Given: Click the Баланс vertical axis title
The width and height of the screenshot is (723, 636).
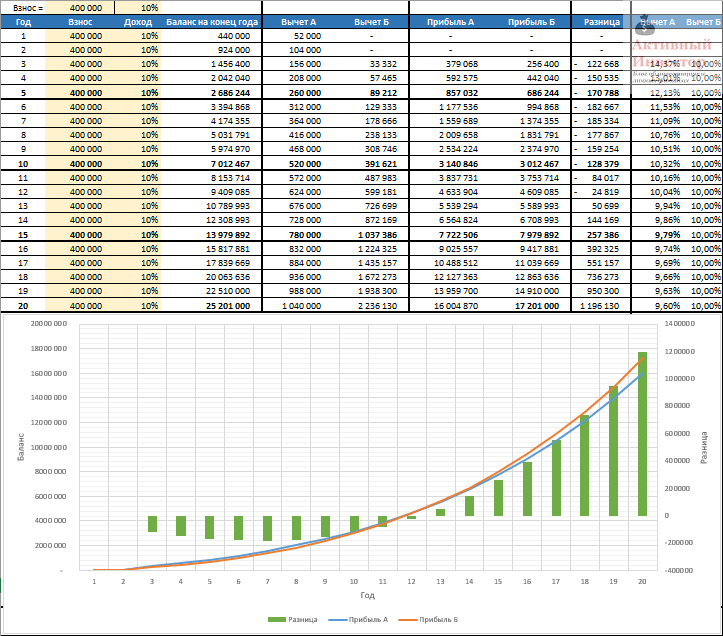Looking at the screenshot, I should pos(21,447).
